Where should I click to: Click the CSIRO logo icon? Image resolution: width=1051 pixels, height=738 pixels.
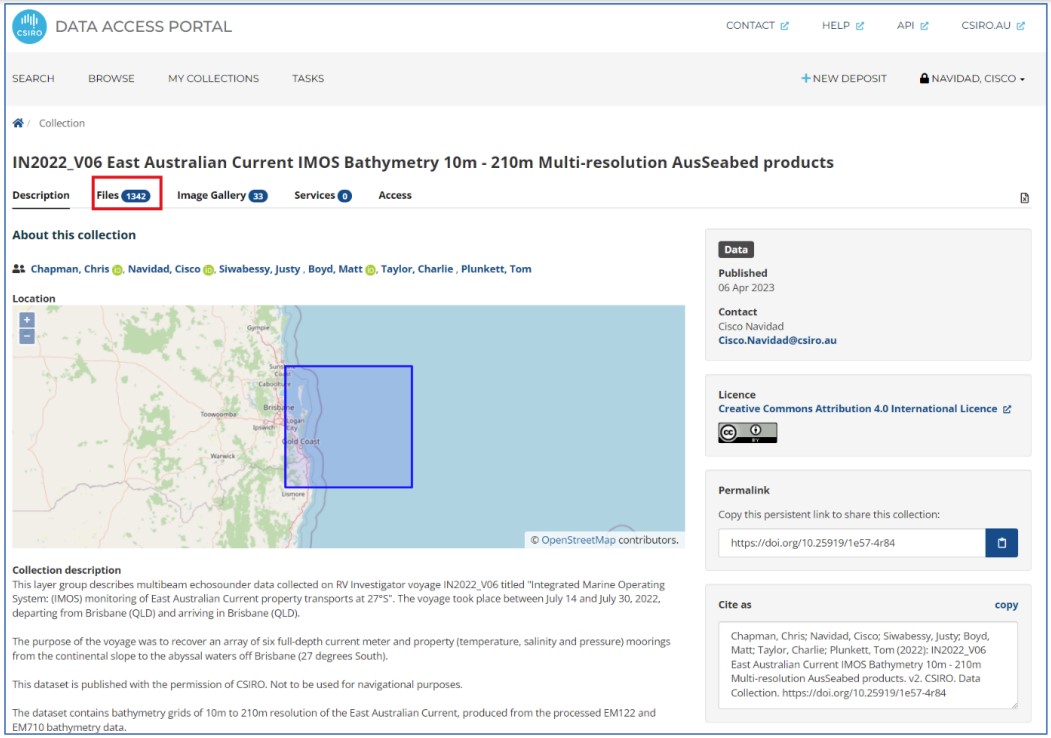coord(30,26)
